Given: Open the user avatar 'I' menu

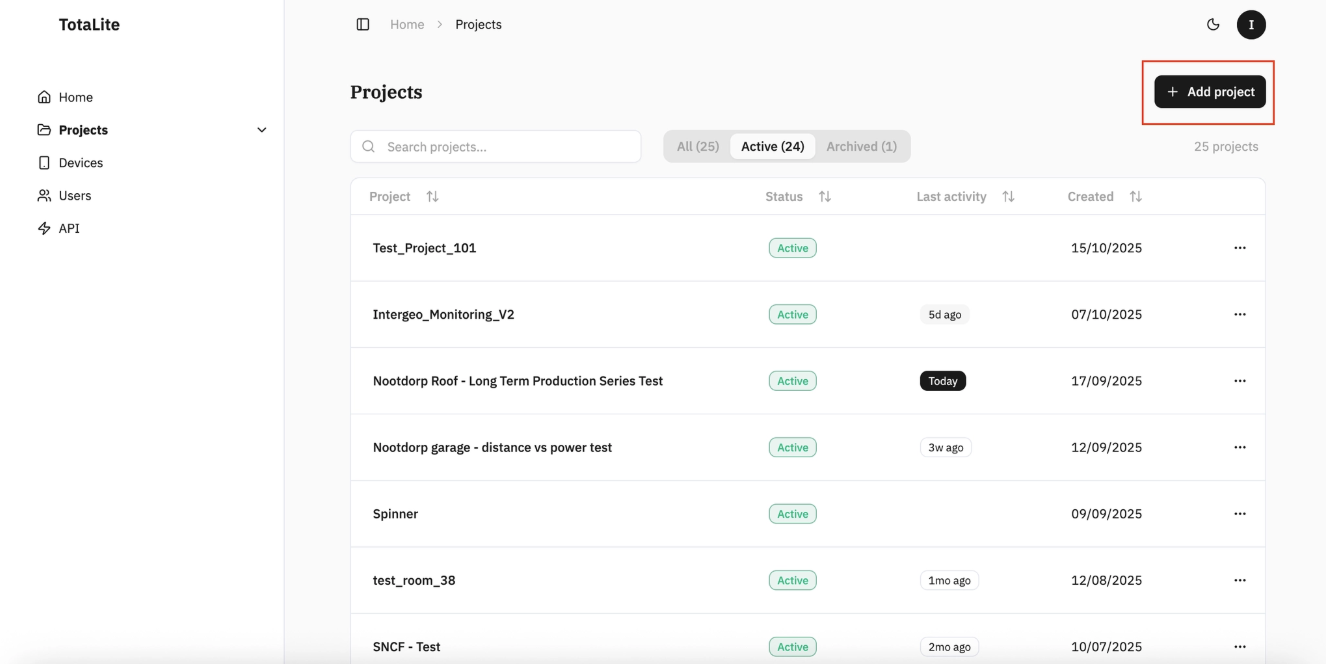Looking at the screenshot, I should [1251, 24].
